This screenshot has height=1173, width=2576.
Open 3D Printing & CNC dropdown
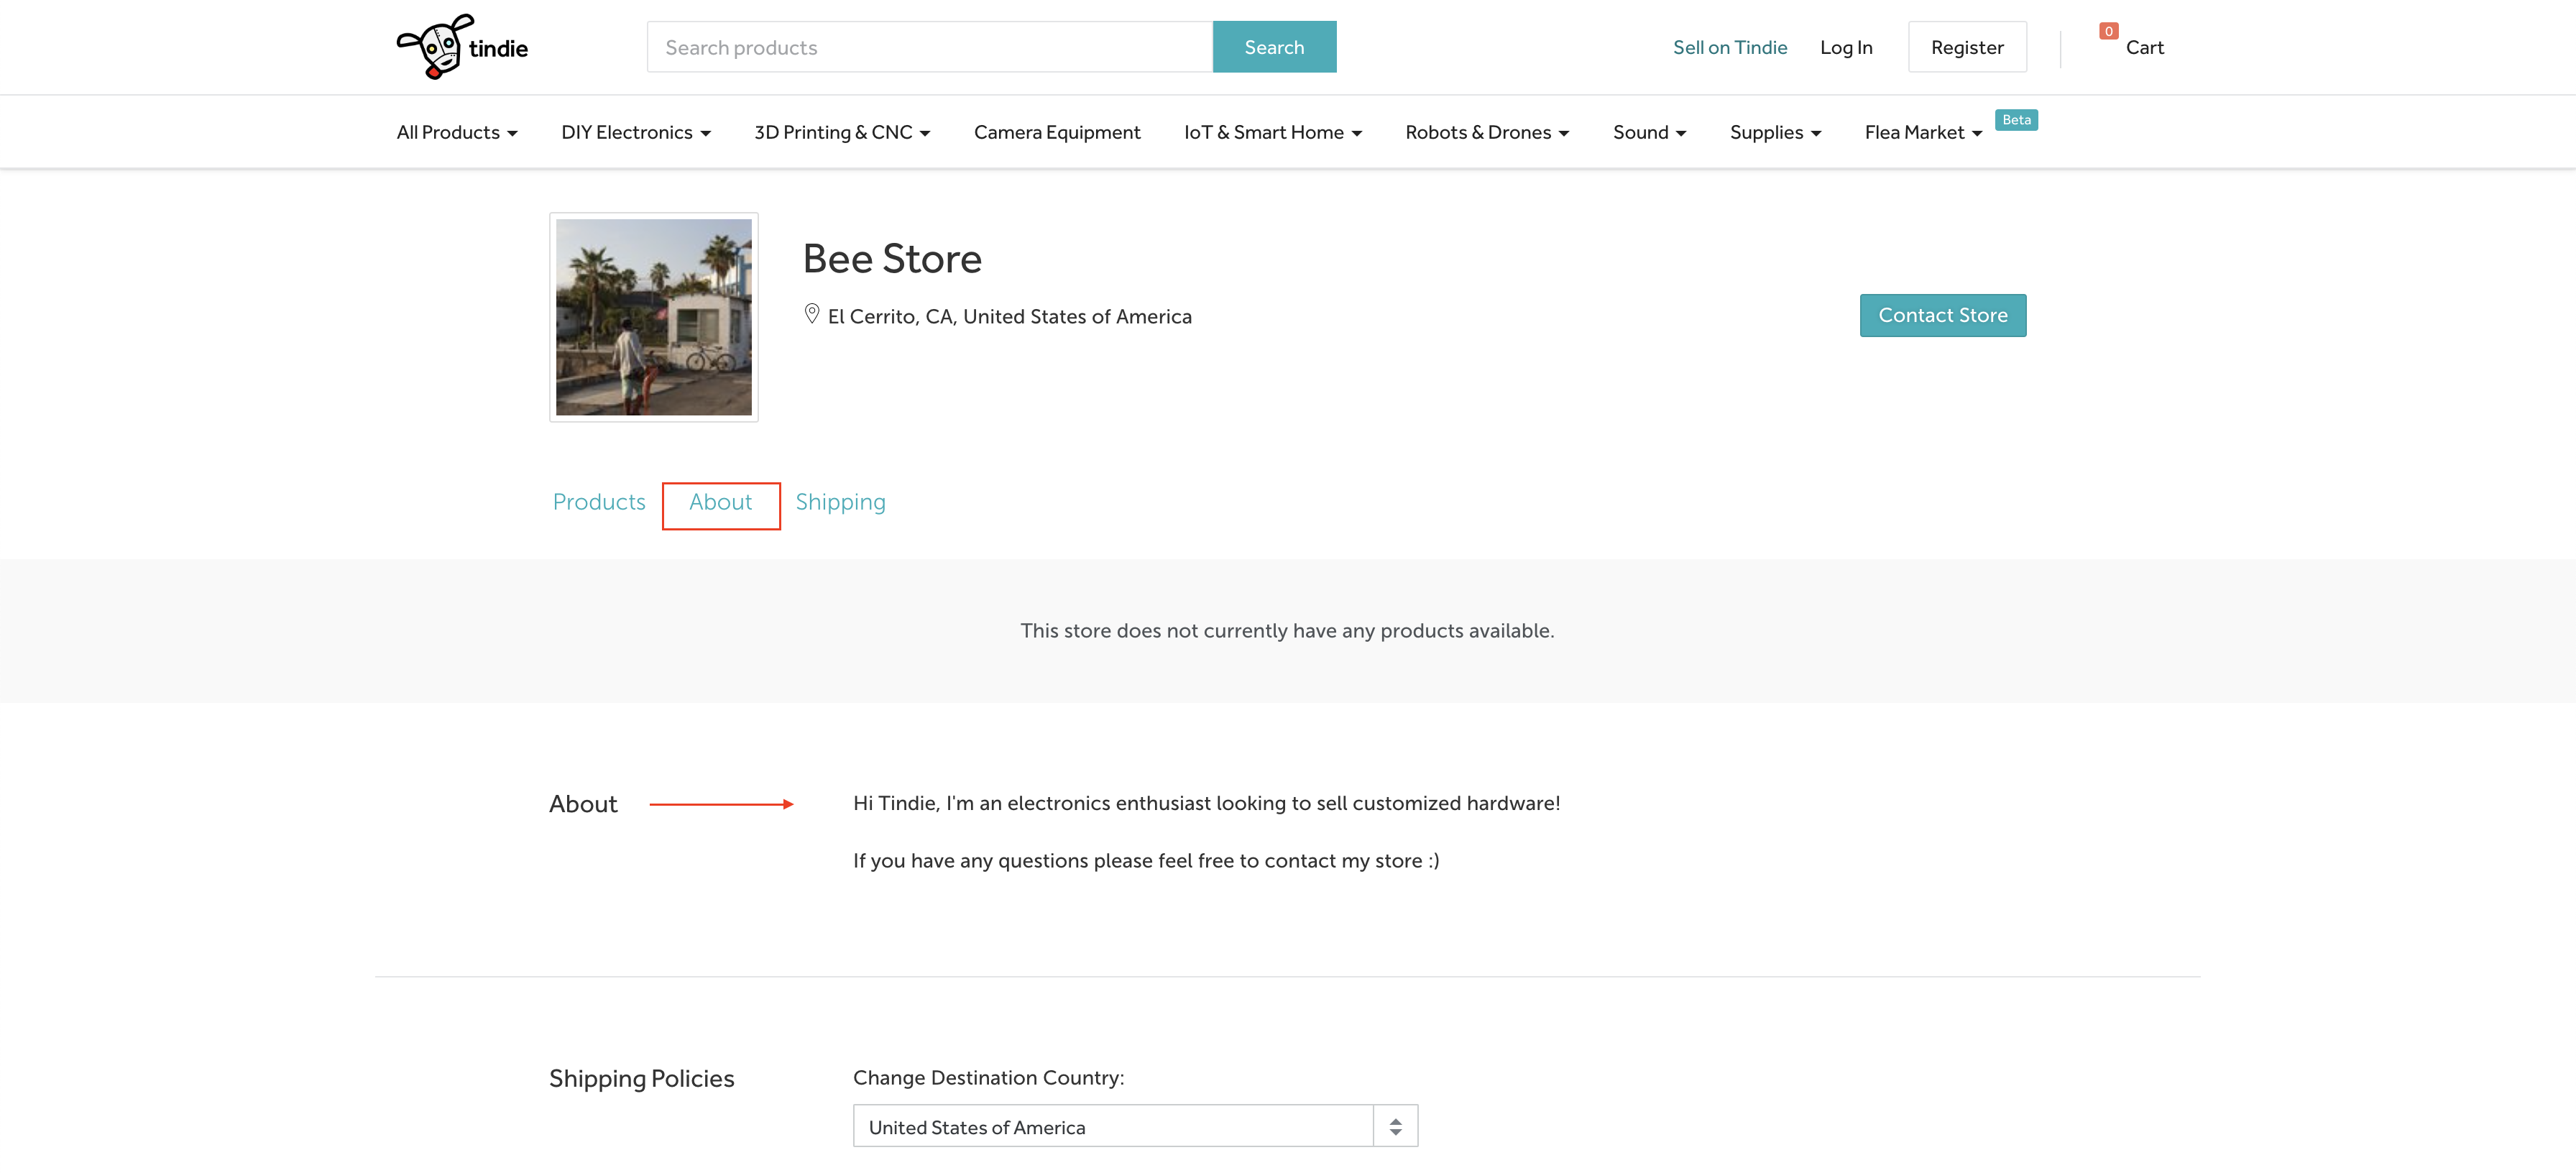(841, 133)
